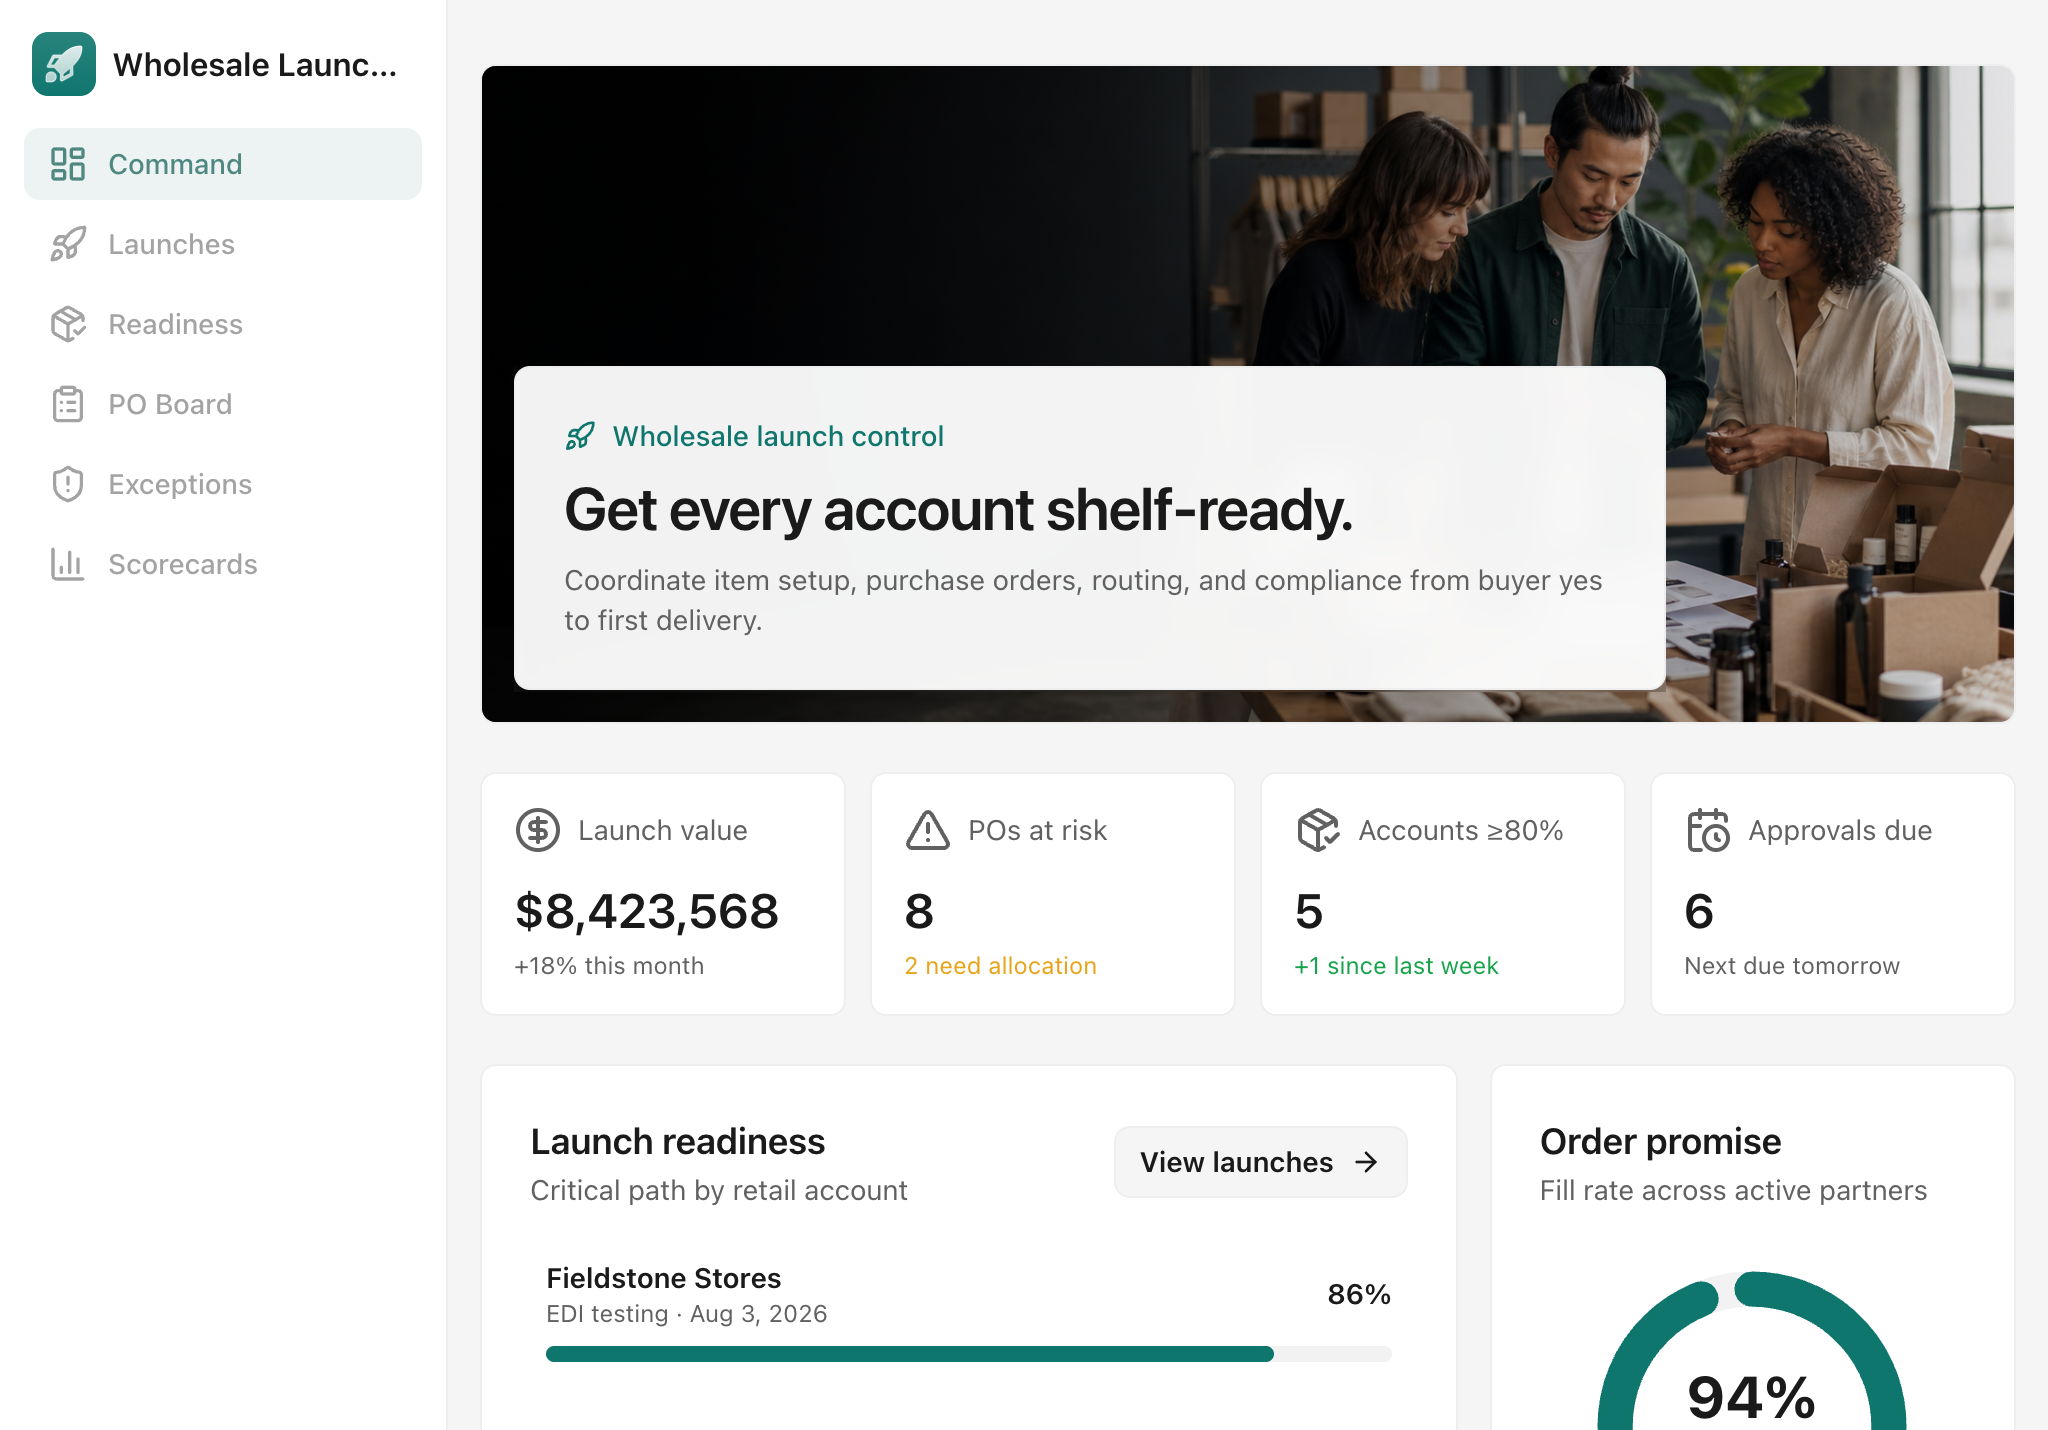Screen dimensions: 2048x1430
Task: Click the rocket icon beside Wholesale launch control
Action: coord(580,436)
